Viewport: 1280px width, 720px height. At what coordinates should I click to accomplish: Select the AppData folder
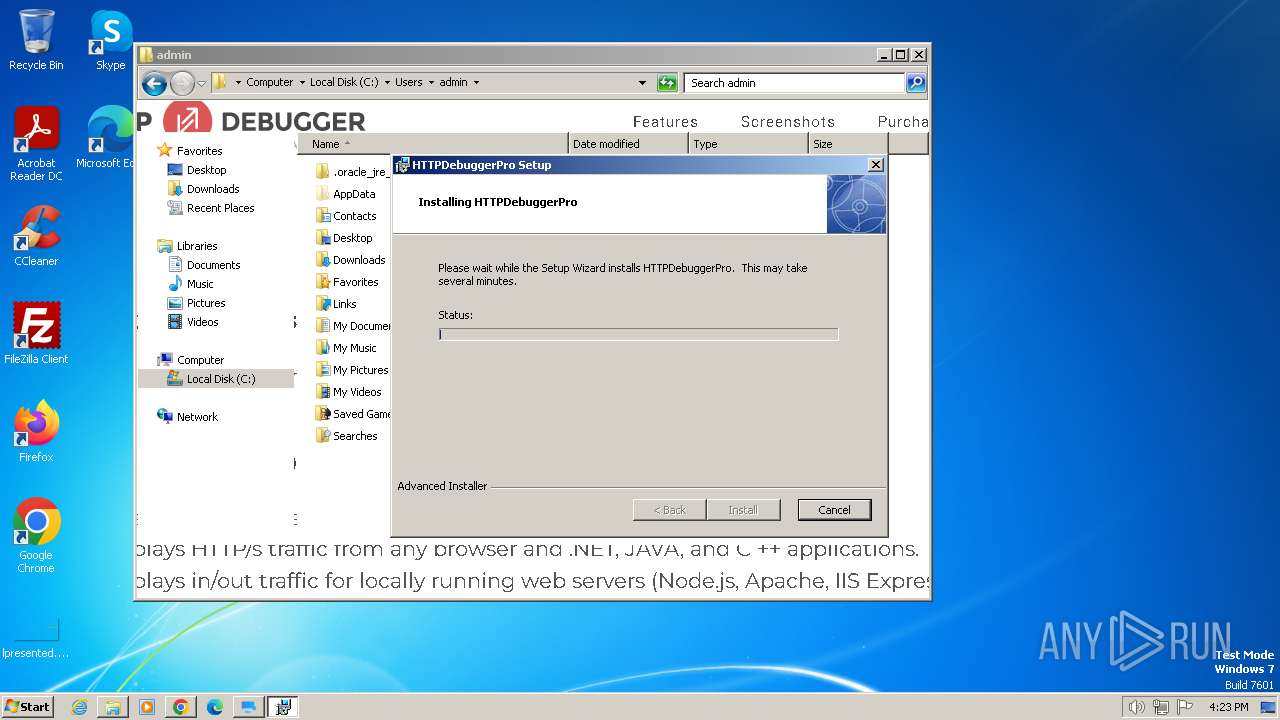pos(346,194)
